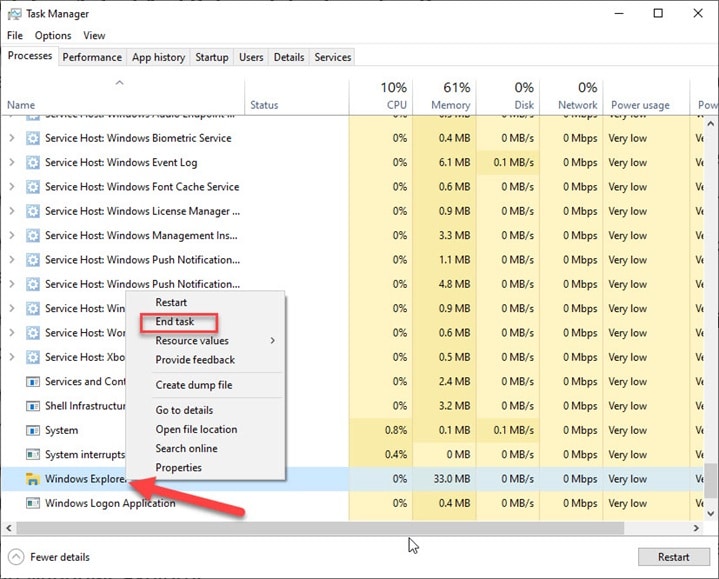The width and height of the screenshot is (719, 579).
Task: Switch to the Details tab
Action: (x=289, y=57)
